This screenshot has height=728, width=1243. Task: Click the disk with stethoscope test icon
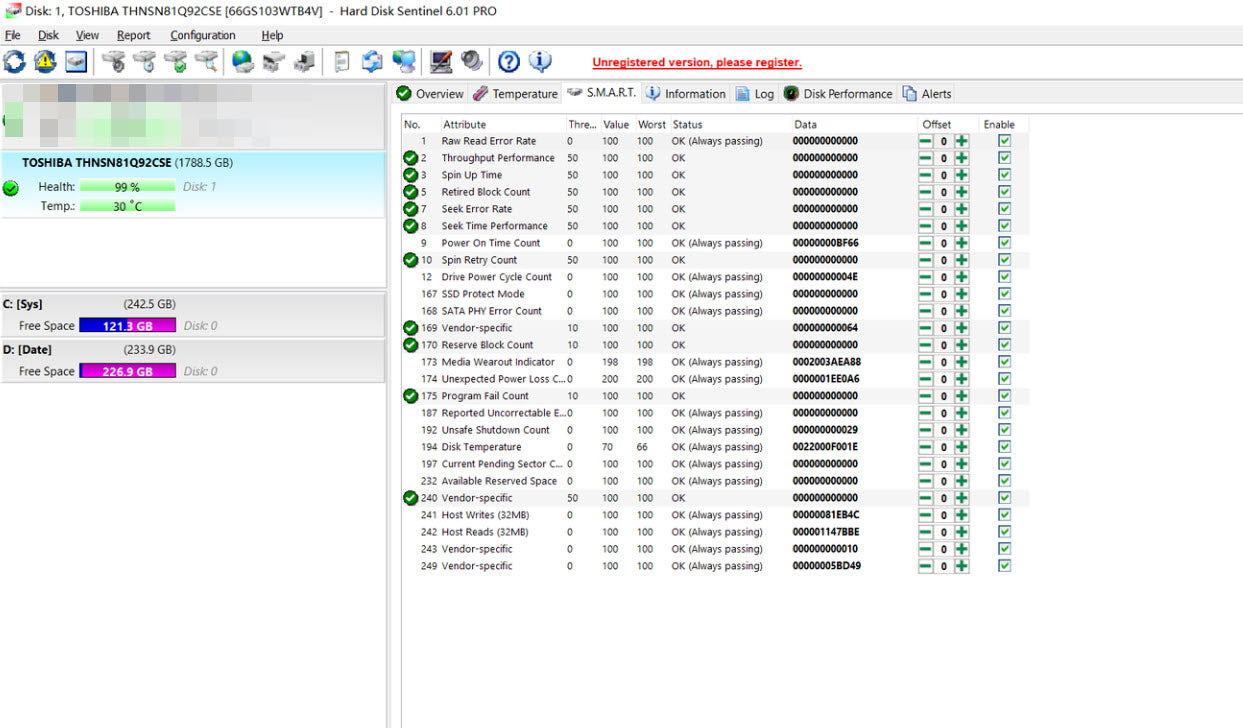[114, 62]
